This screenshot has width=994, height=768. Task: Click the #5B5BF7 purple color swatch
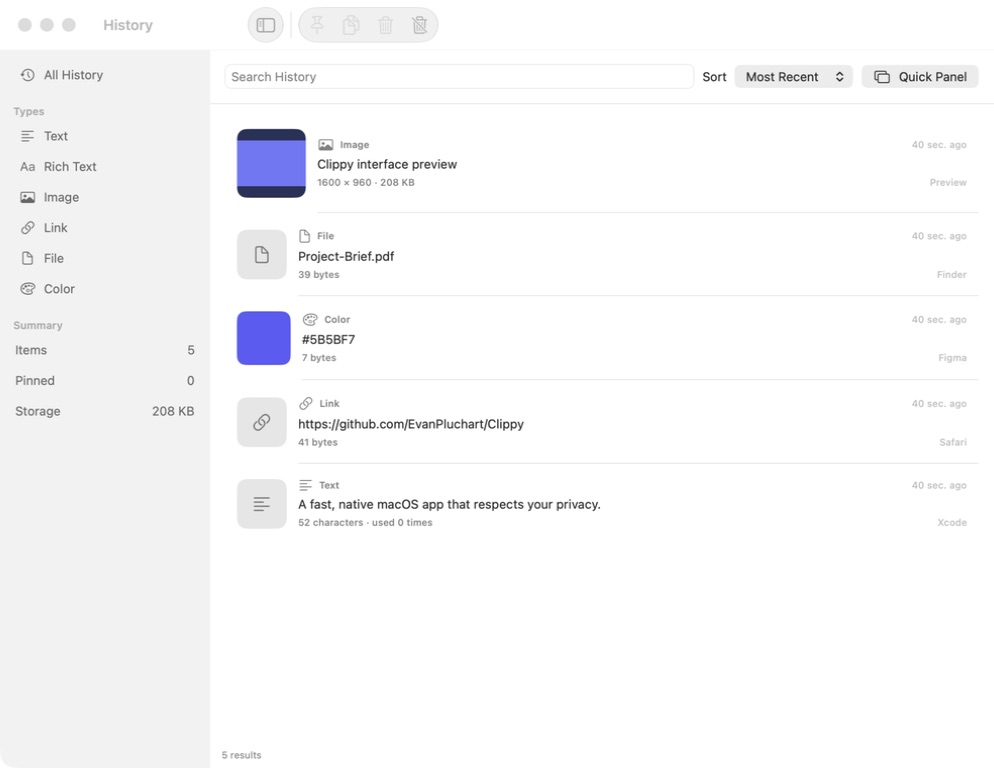coord(264,338)
